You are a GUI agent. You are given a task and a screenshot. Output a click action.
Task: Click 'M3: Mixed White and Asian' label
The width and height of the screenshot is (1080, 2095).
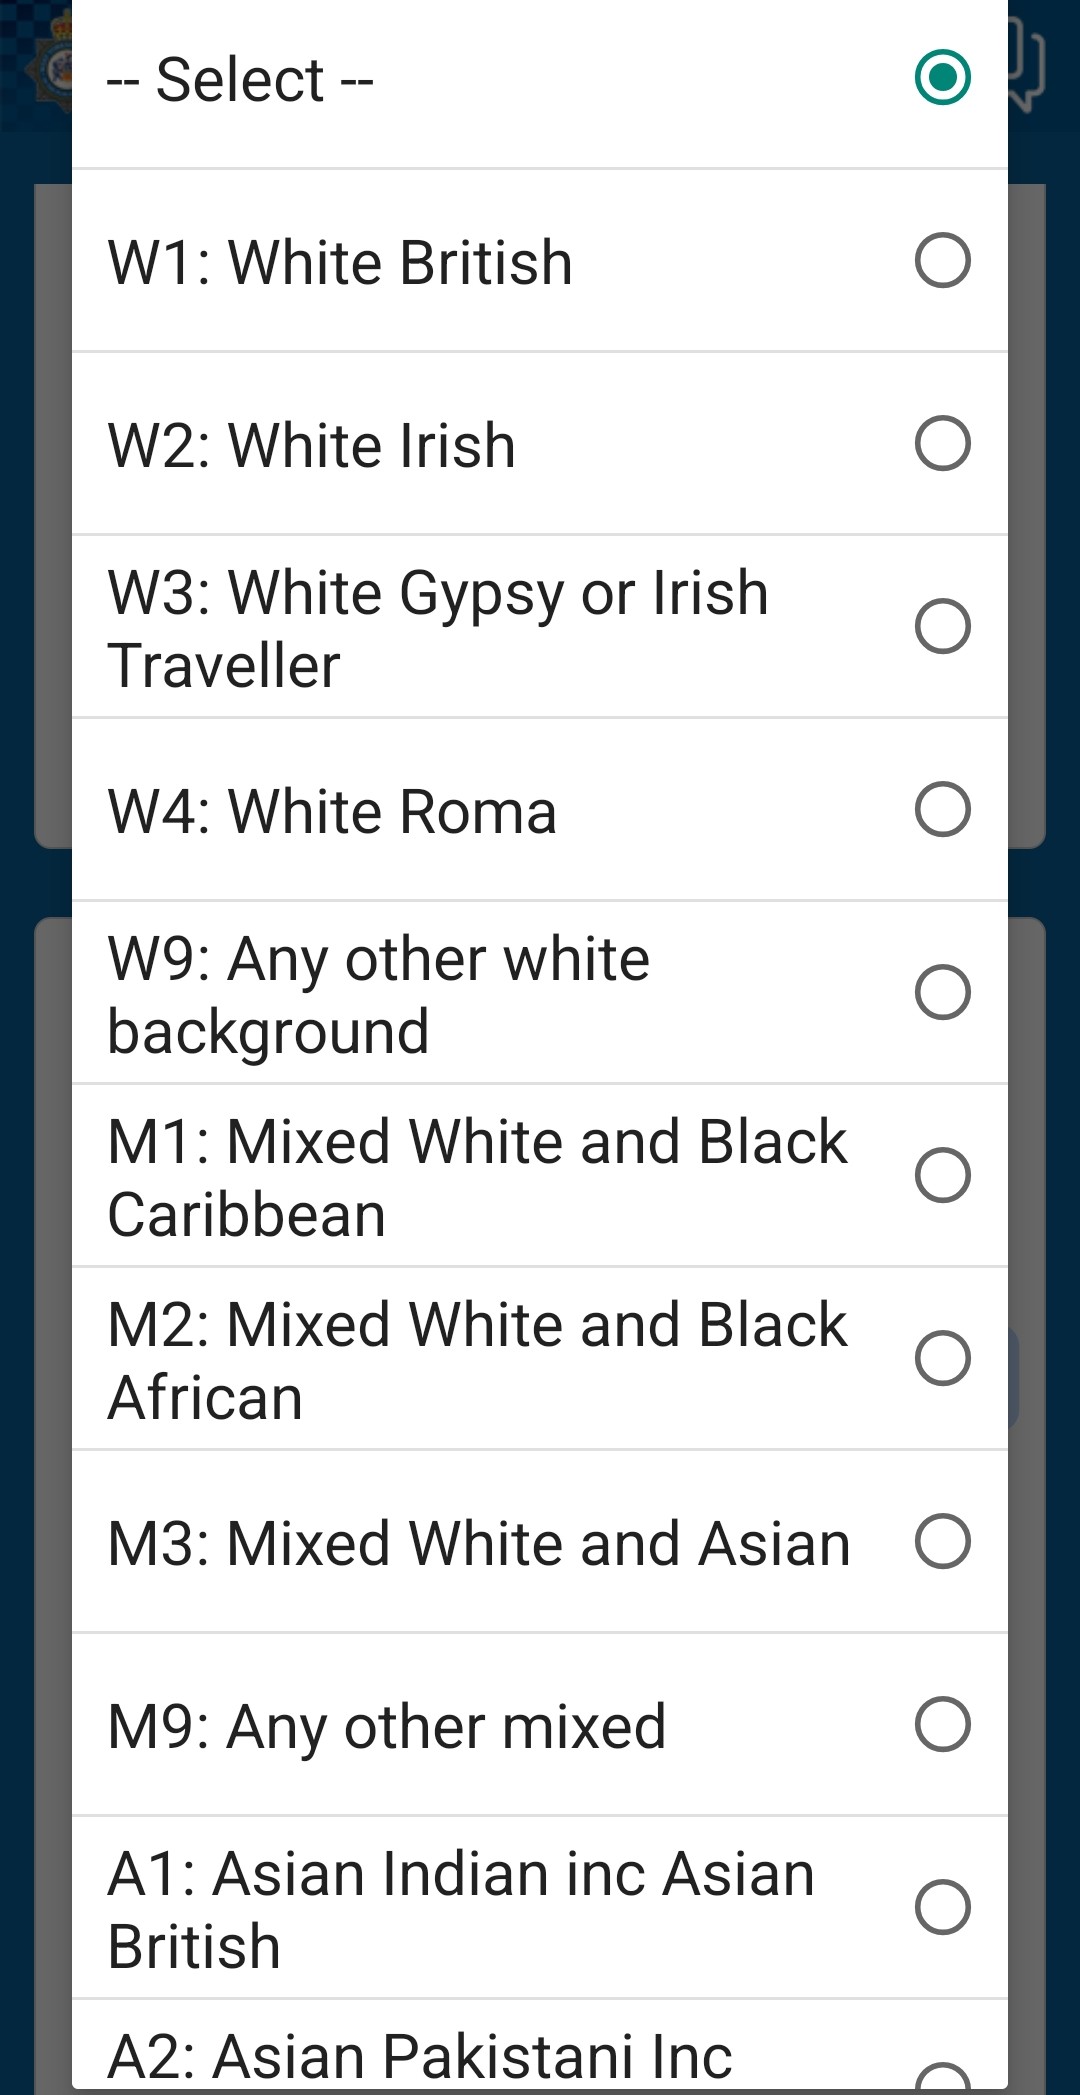click(x=479, y=1544)
